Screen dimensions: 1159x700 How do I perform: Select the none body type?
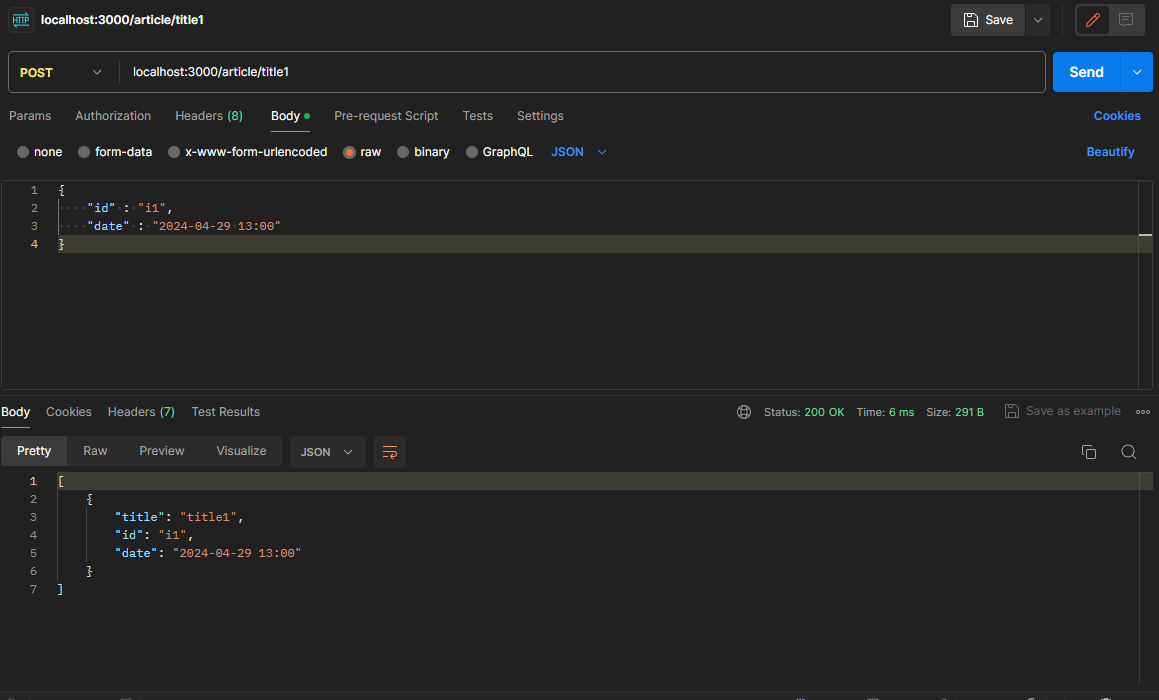(40, 152)
